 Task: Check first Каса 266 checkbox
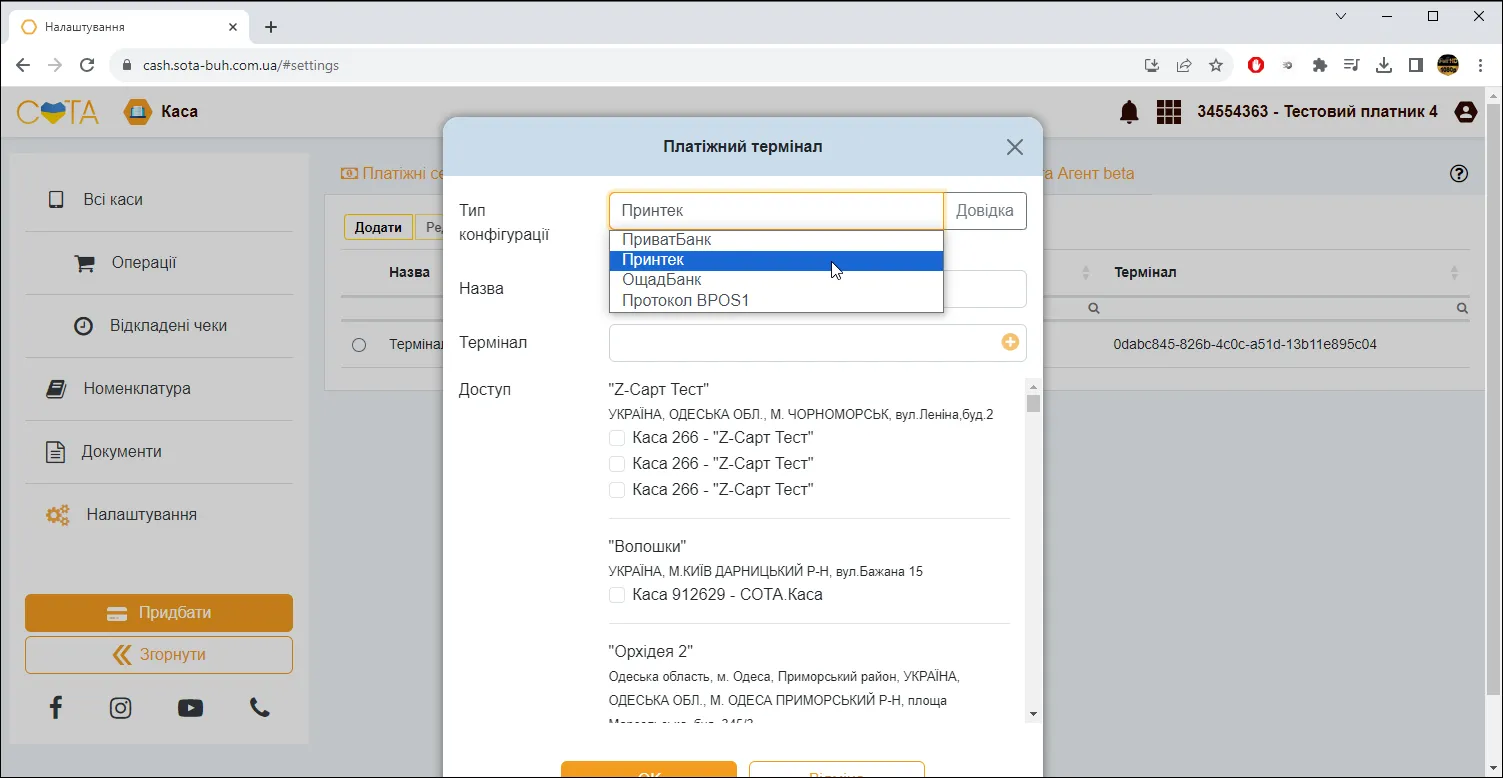[617, 438]
